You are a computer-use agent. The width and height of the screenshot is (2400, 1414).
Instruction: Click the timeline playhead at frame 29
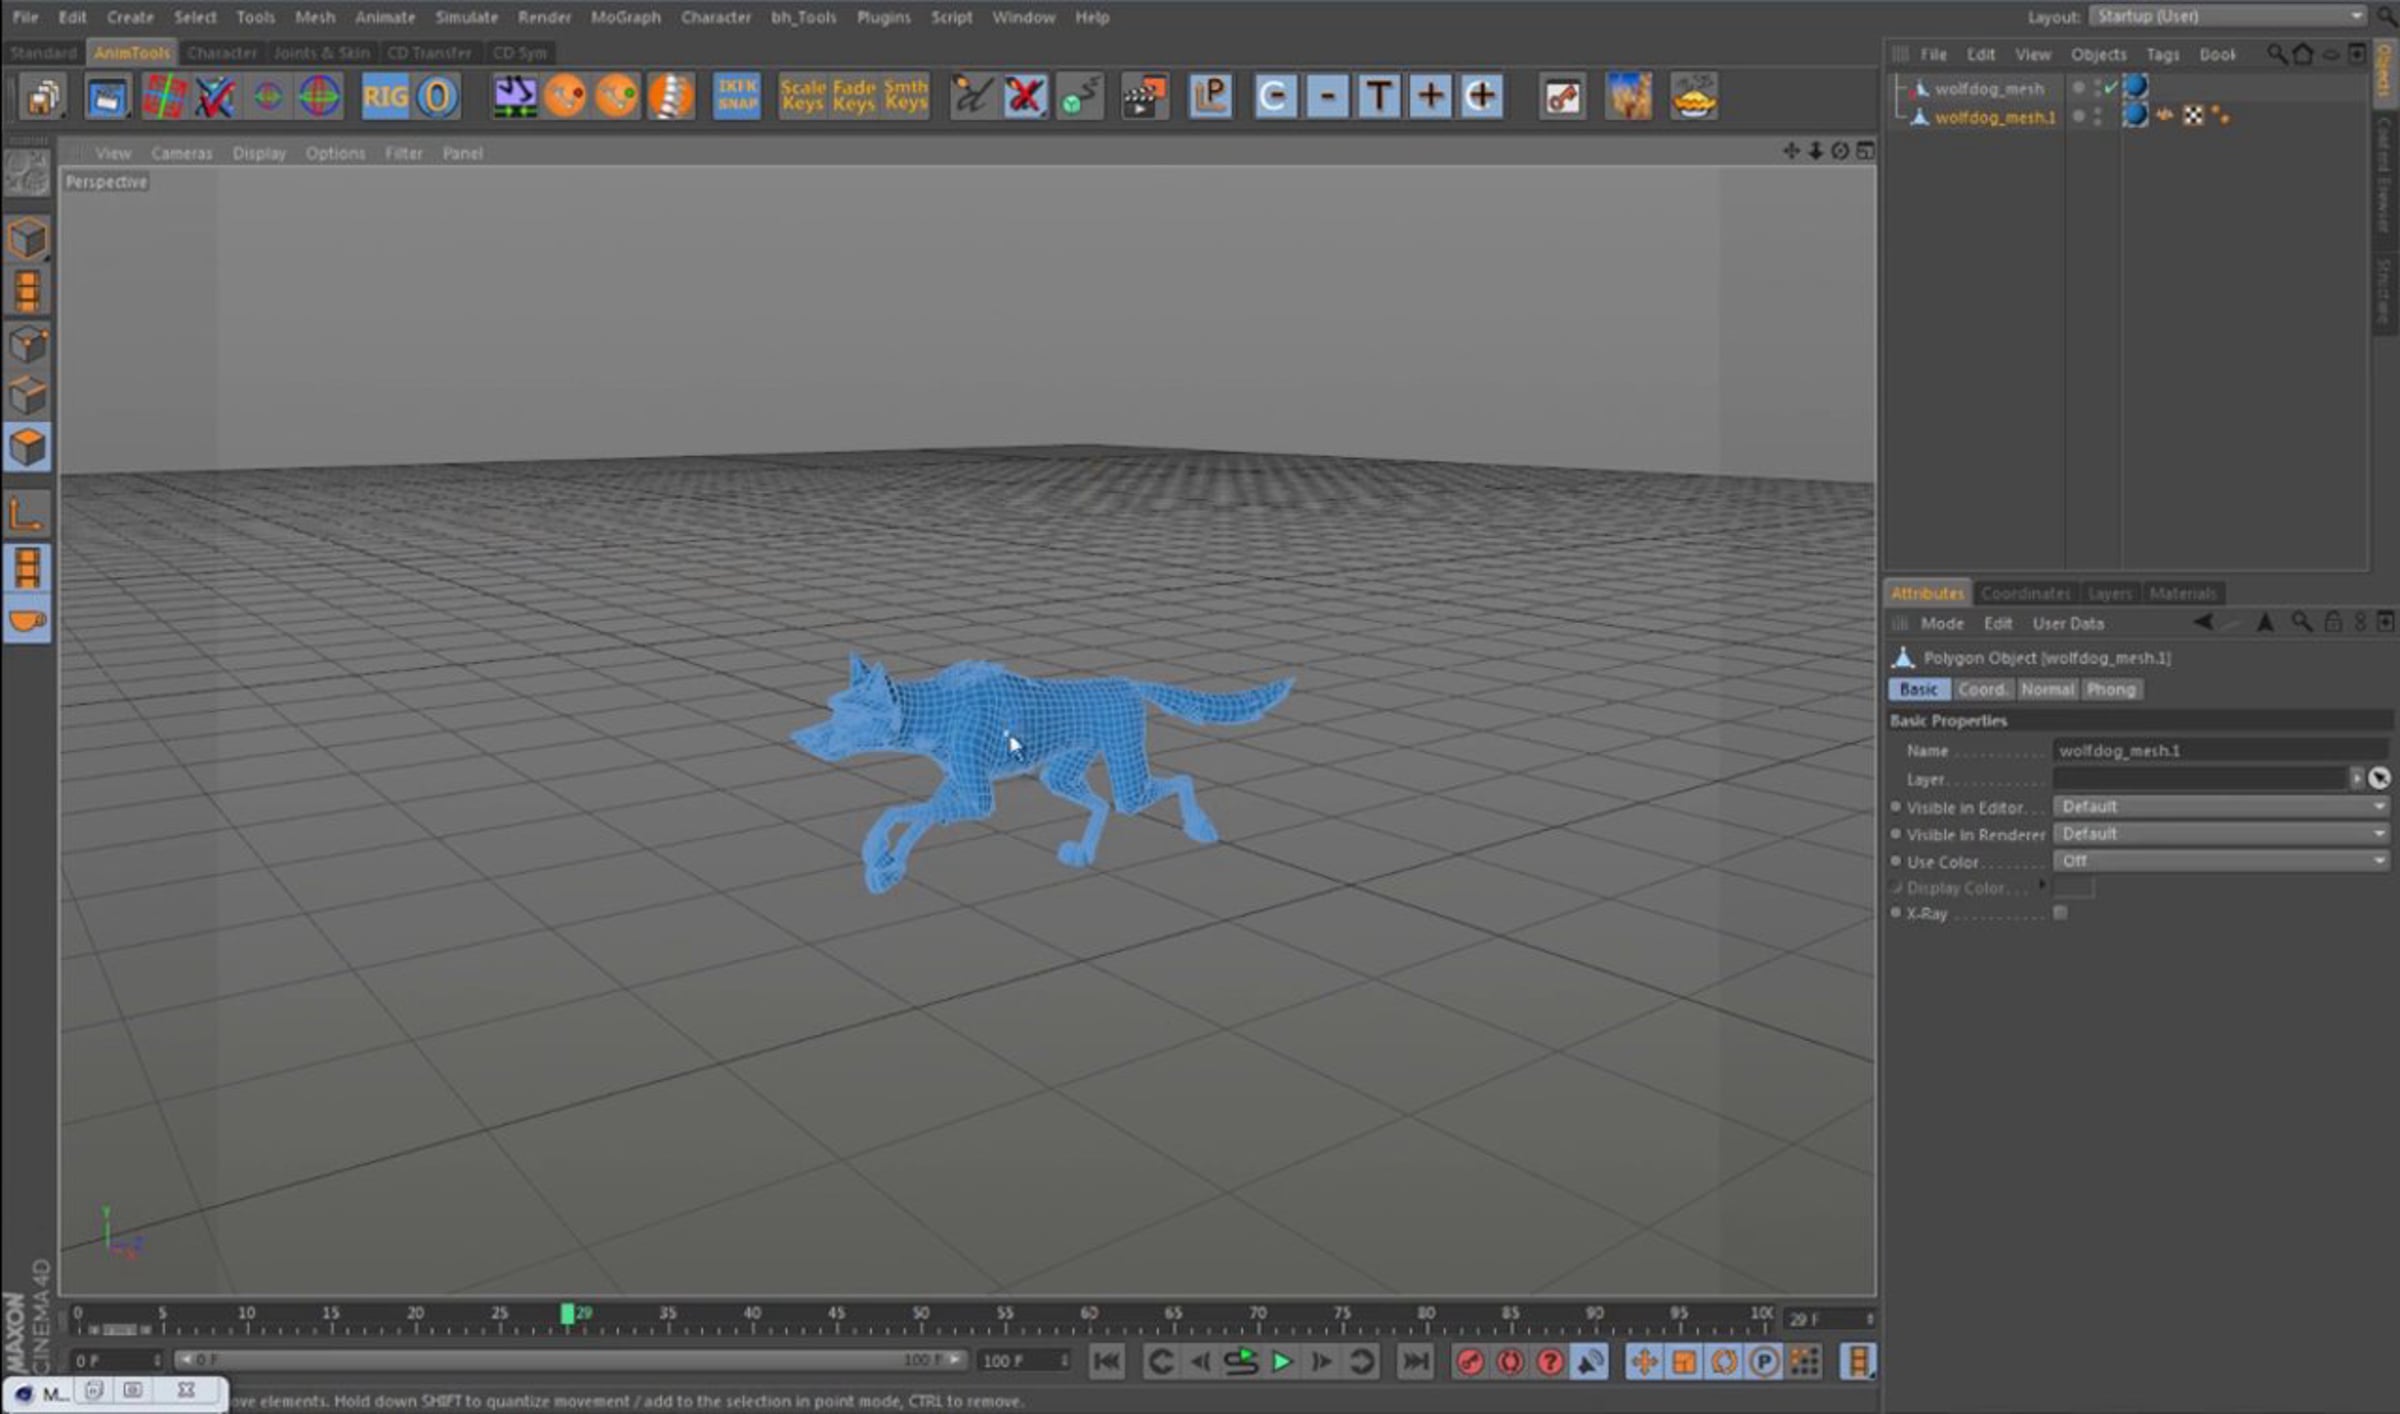click(x=567, y=1313)
